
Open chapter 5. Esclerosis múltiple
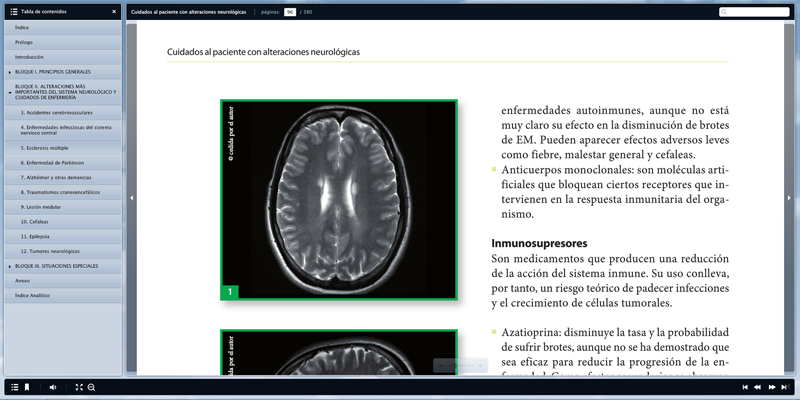63,148
